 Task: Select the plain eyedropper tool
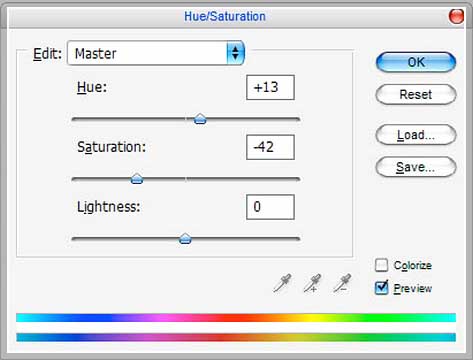click(282, 283)
